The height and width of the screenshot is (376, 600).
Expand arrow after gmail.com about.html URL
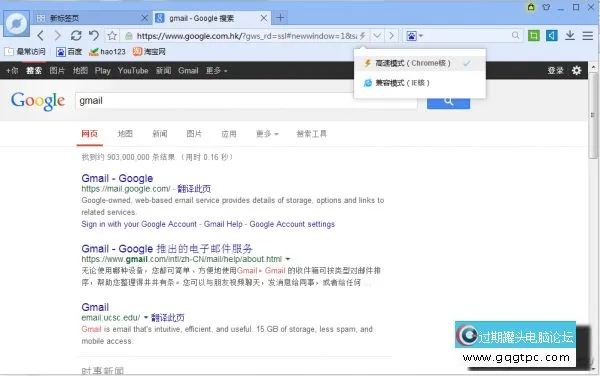pos(288,259)
